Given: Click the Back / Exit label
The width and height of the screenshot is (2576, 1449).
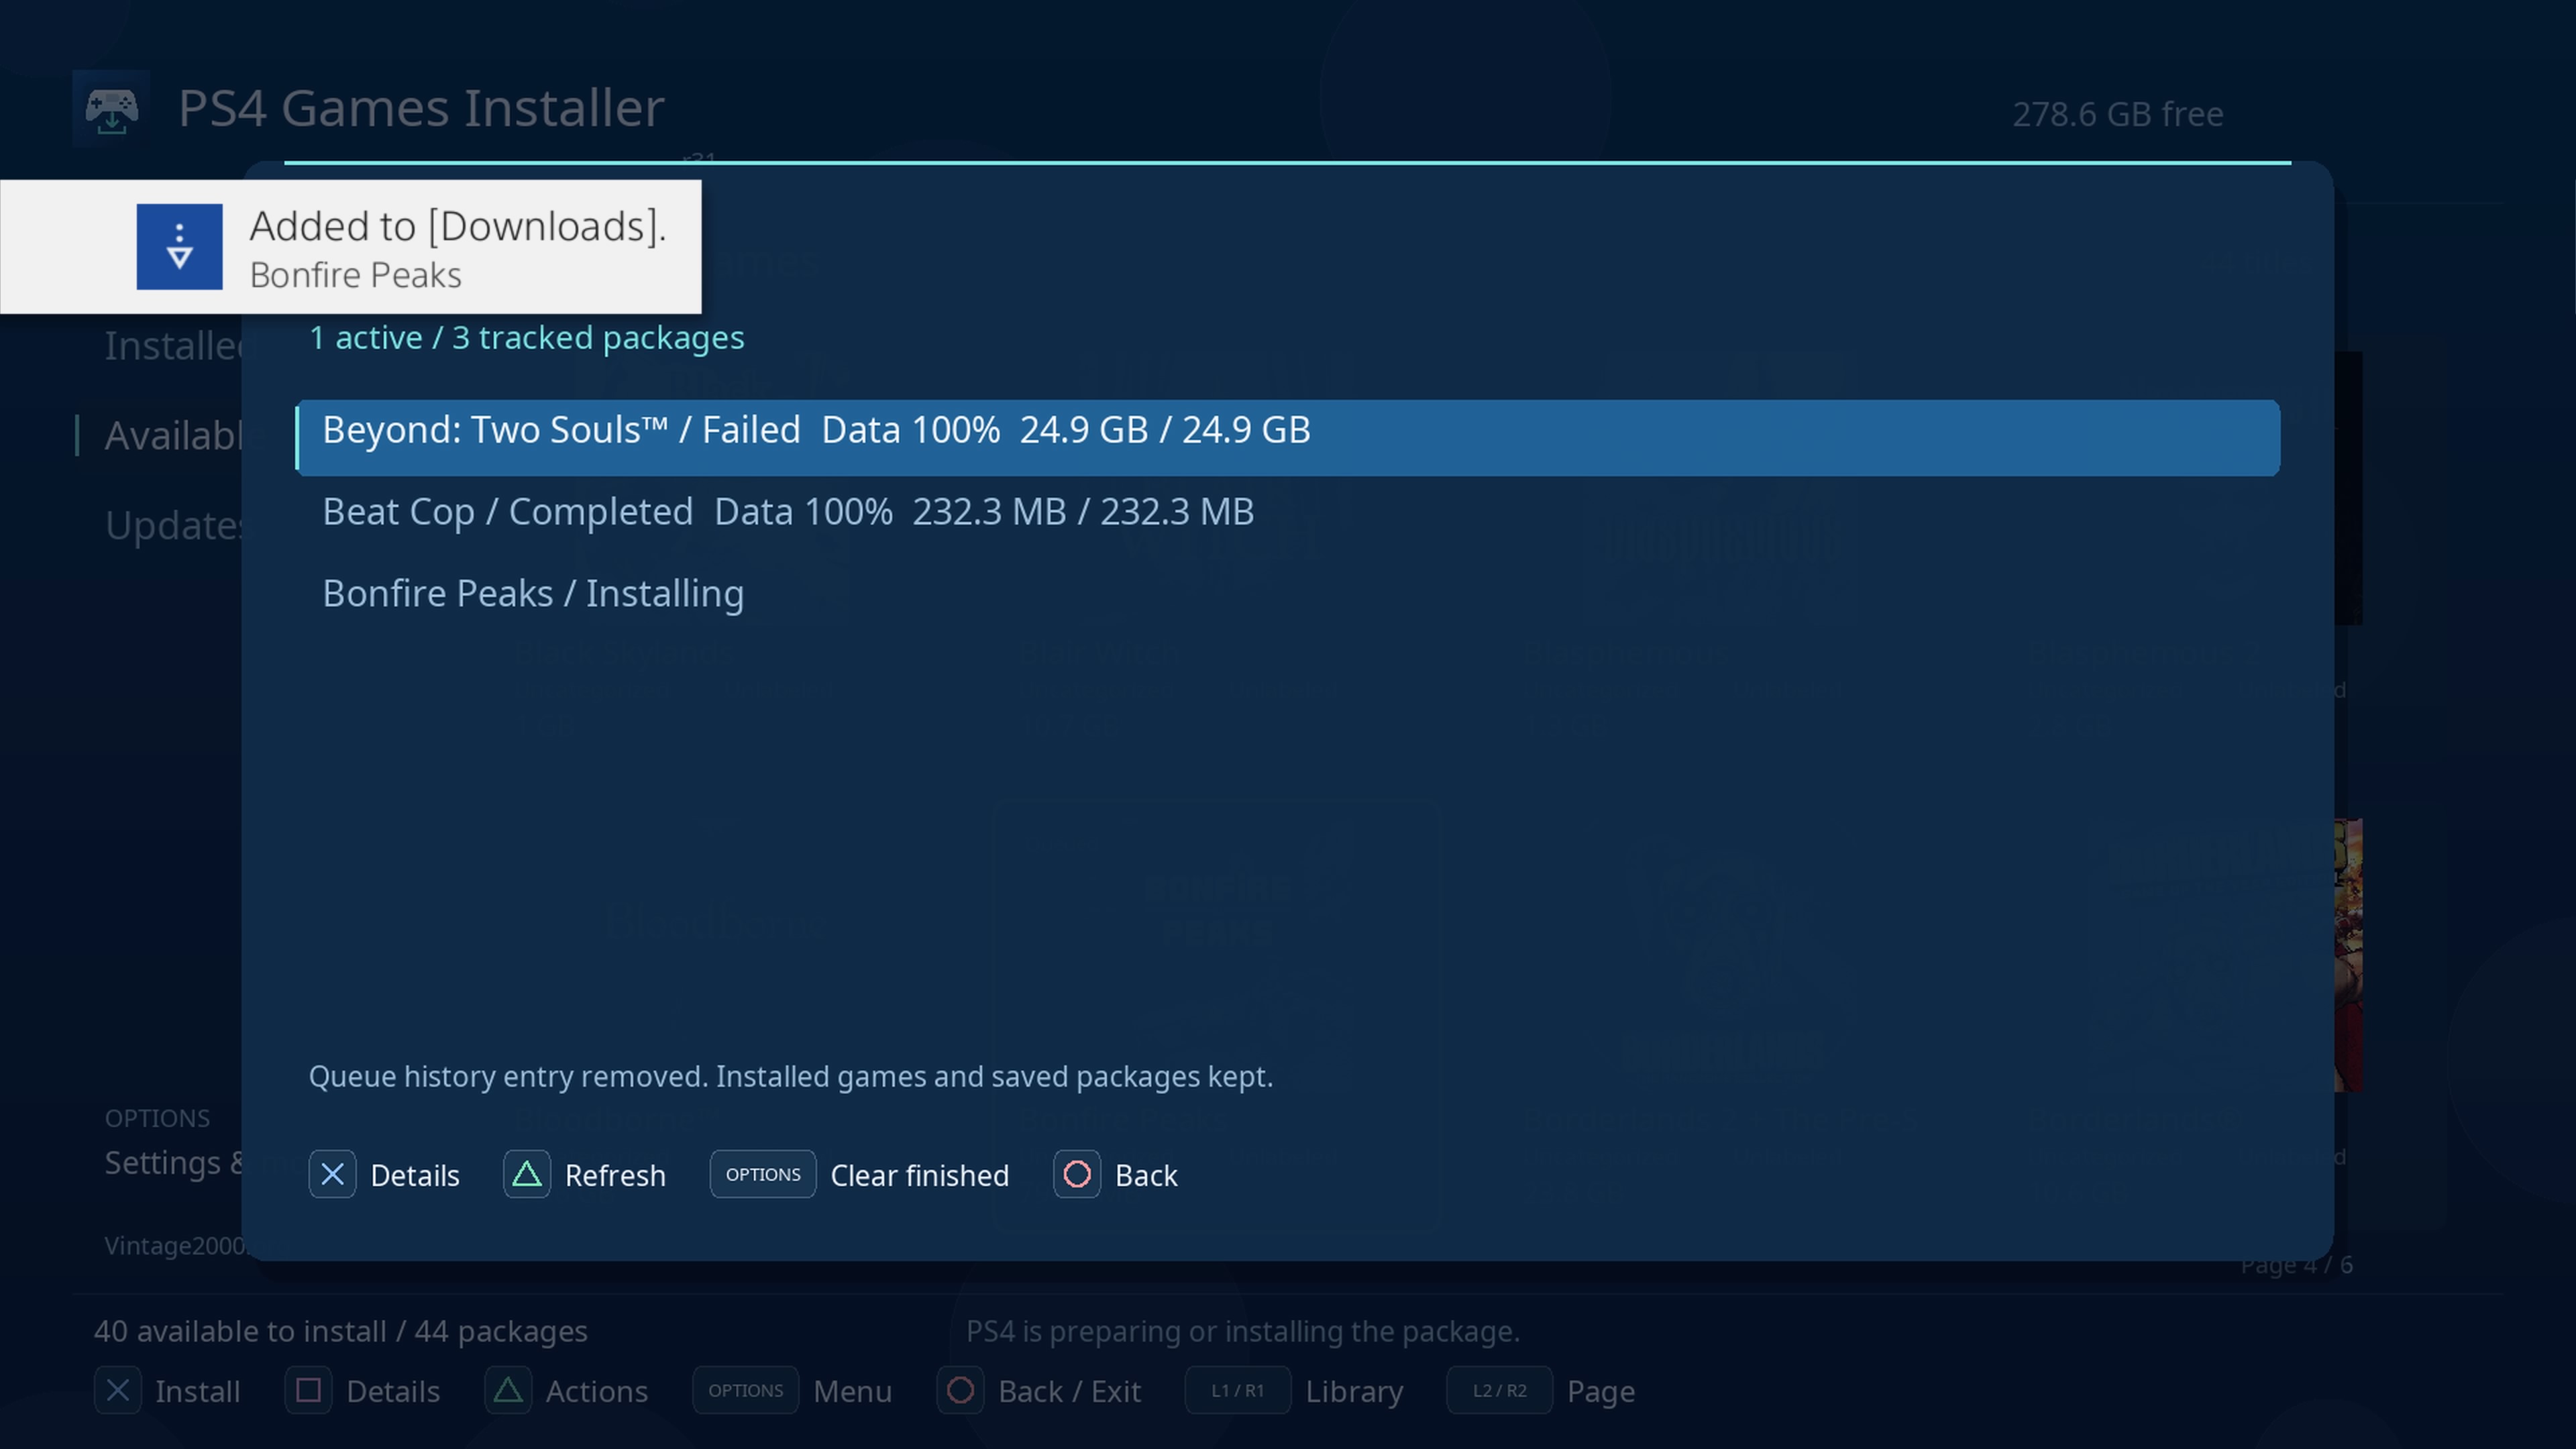Looking at the screenshot, I should pyautogui.click(x=1070, y=1392).
